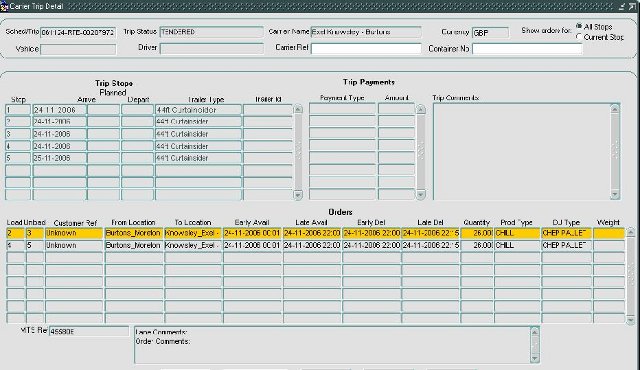Screen dimensions: 640x370
Task: Click the Trip Payments scroll up arrow
Action: point(421,109)
